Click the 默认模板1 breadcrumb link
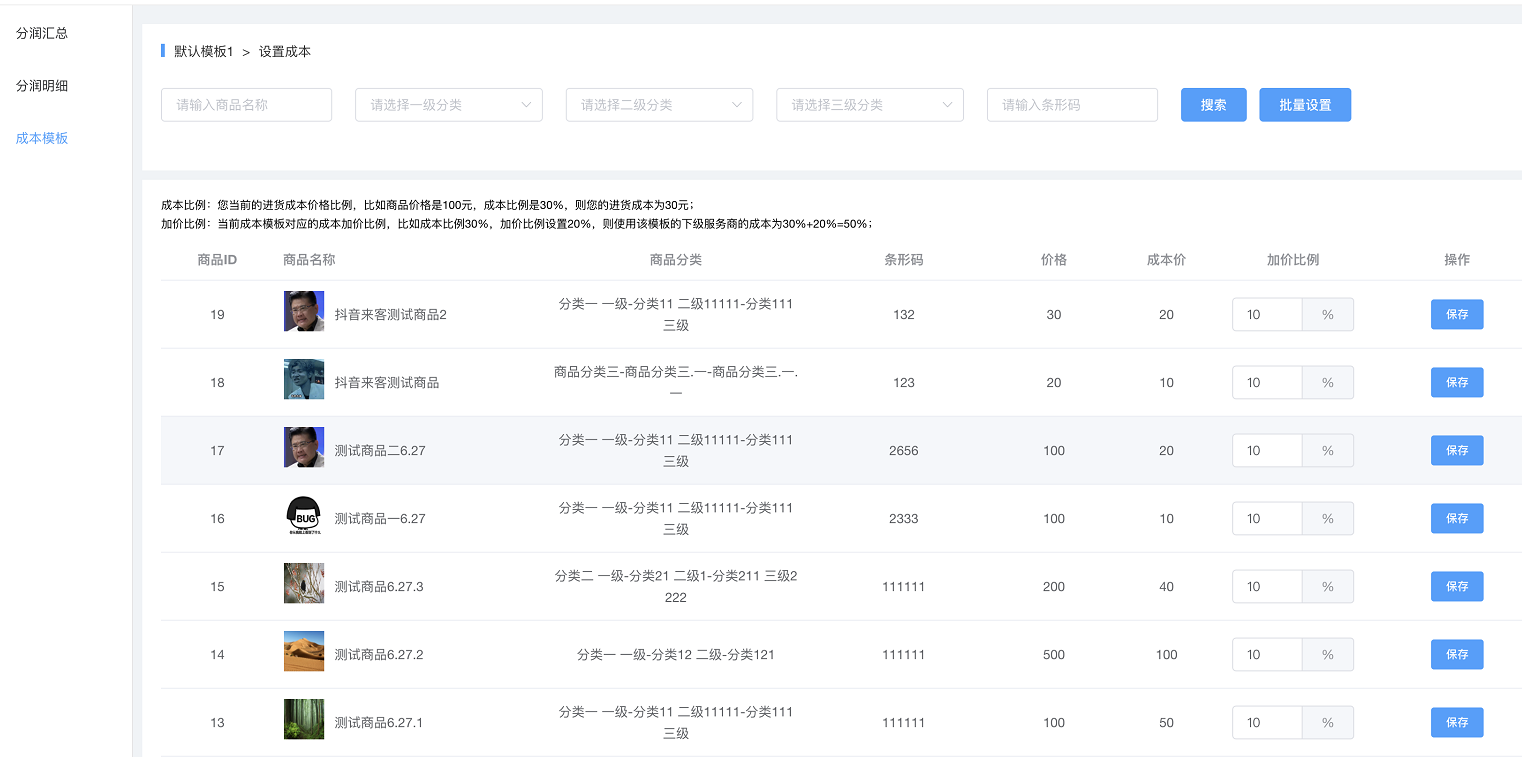The image size is (1522, 757). [203, 51]
